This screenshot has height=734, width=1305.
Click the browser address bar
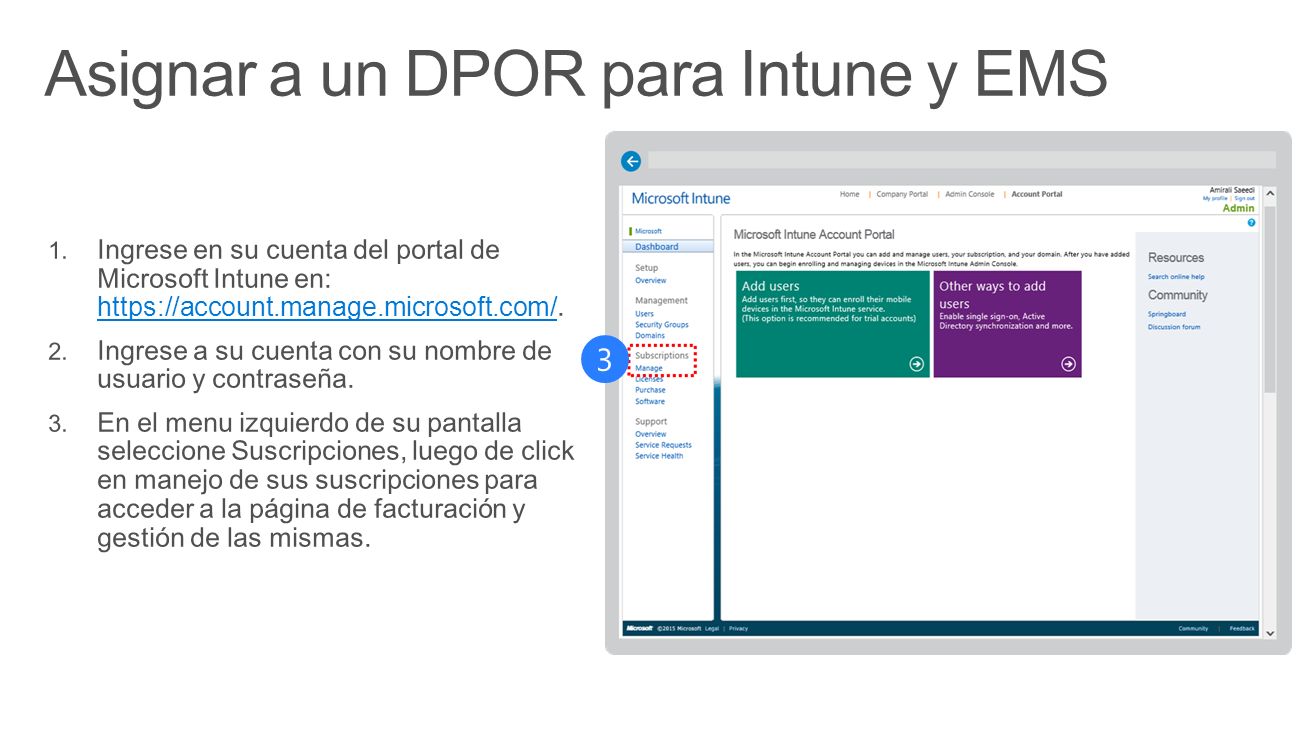pos(962,160)
